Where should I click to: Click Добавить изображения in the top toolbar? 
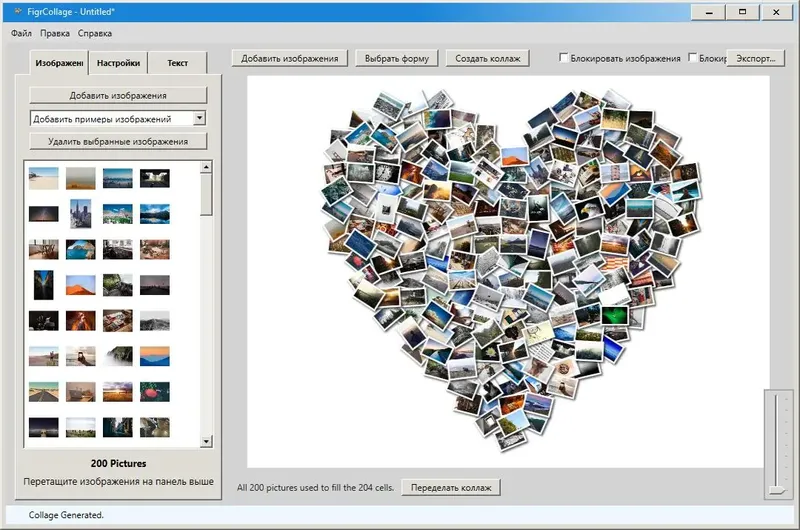[x=289, y=58]
